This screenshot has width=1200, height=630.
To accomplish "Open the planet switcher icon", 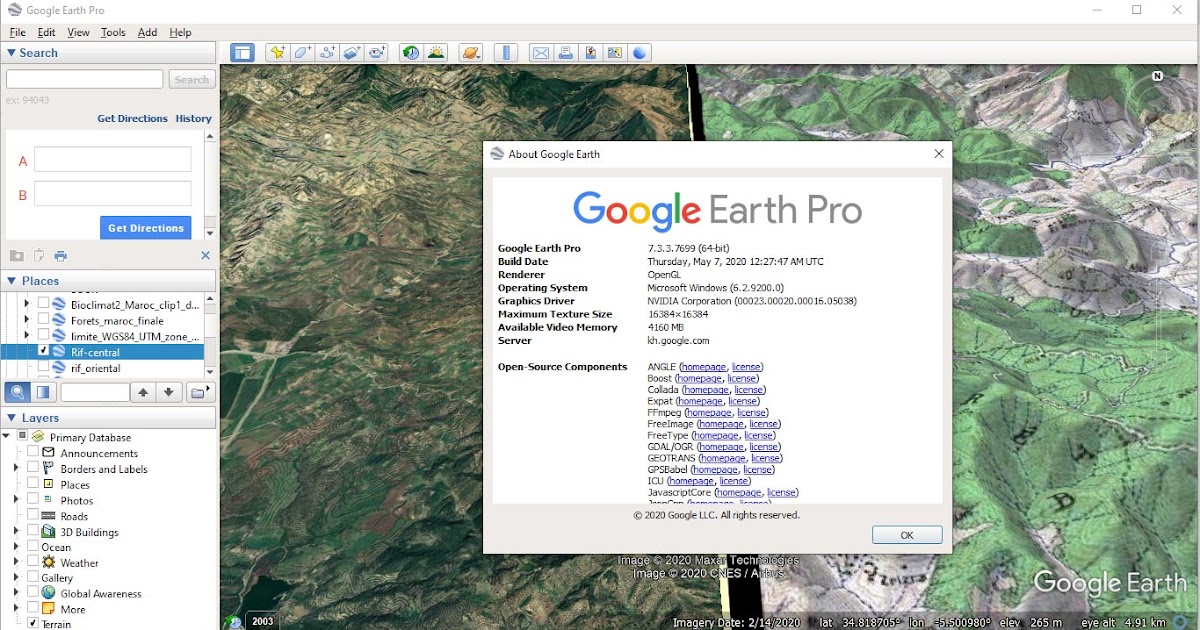I will coord(471,53).
